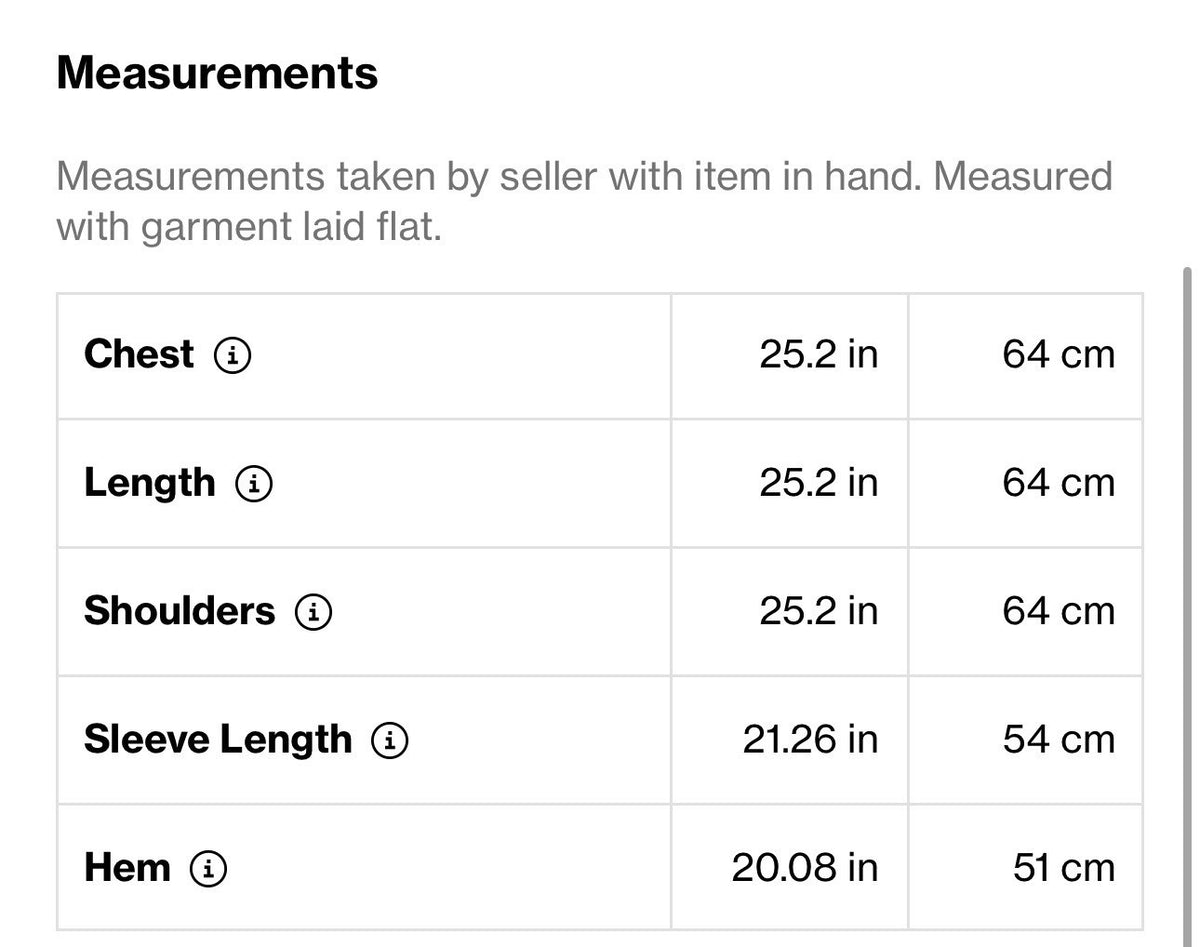Open the info icon next to Chest
Viewport: 1200px width, 947px height.
tap(233, 355)
